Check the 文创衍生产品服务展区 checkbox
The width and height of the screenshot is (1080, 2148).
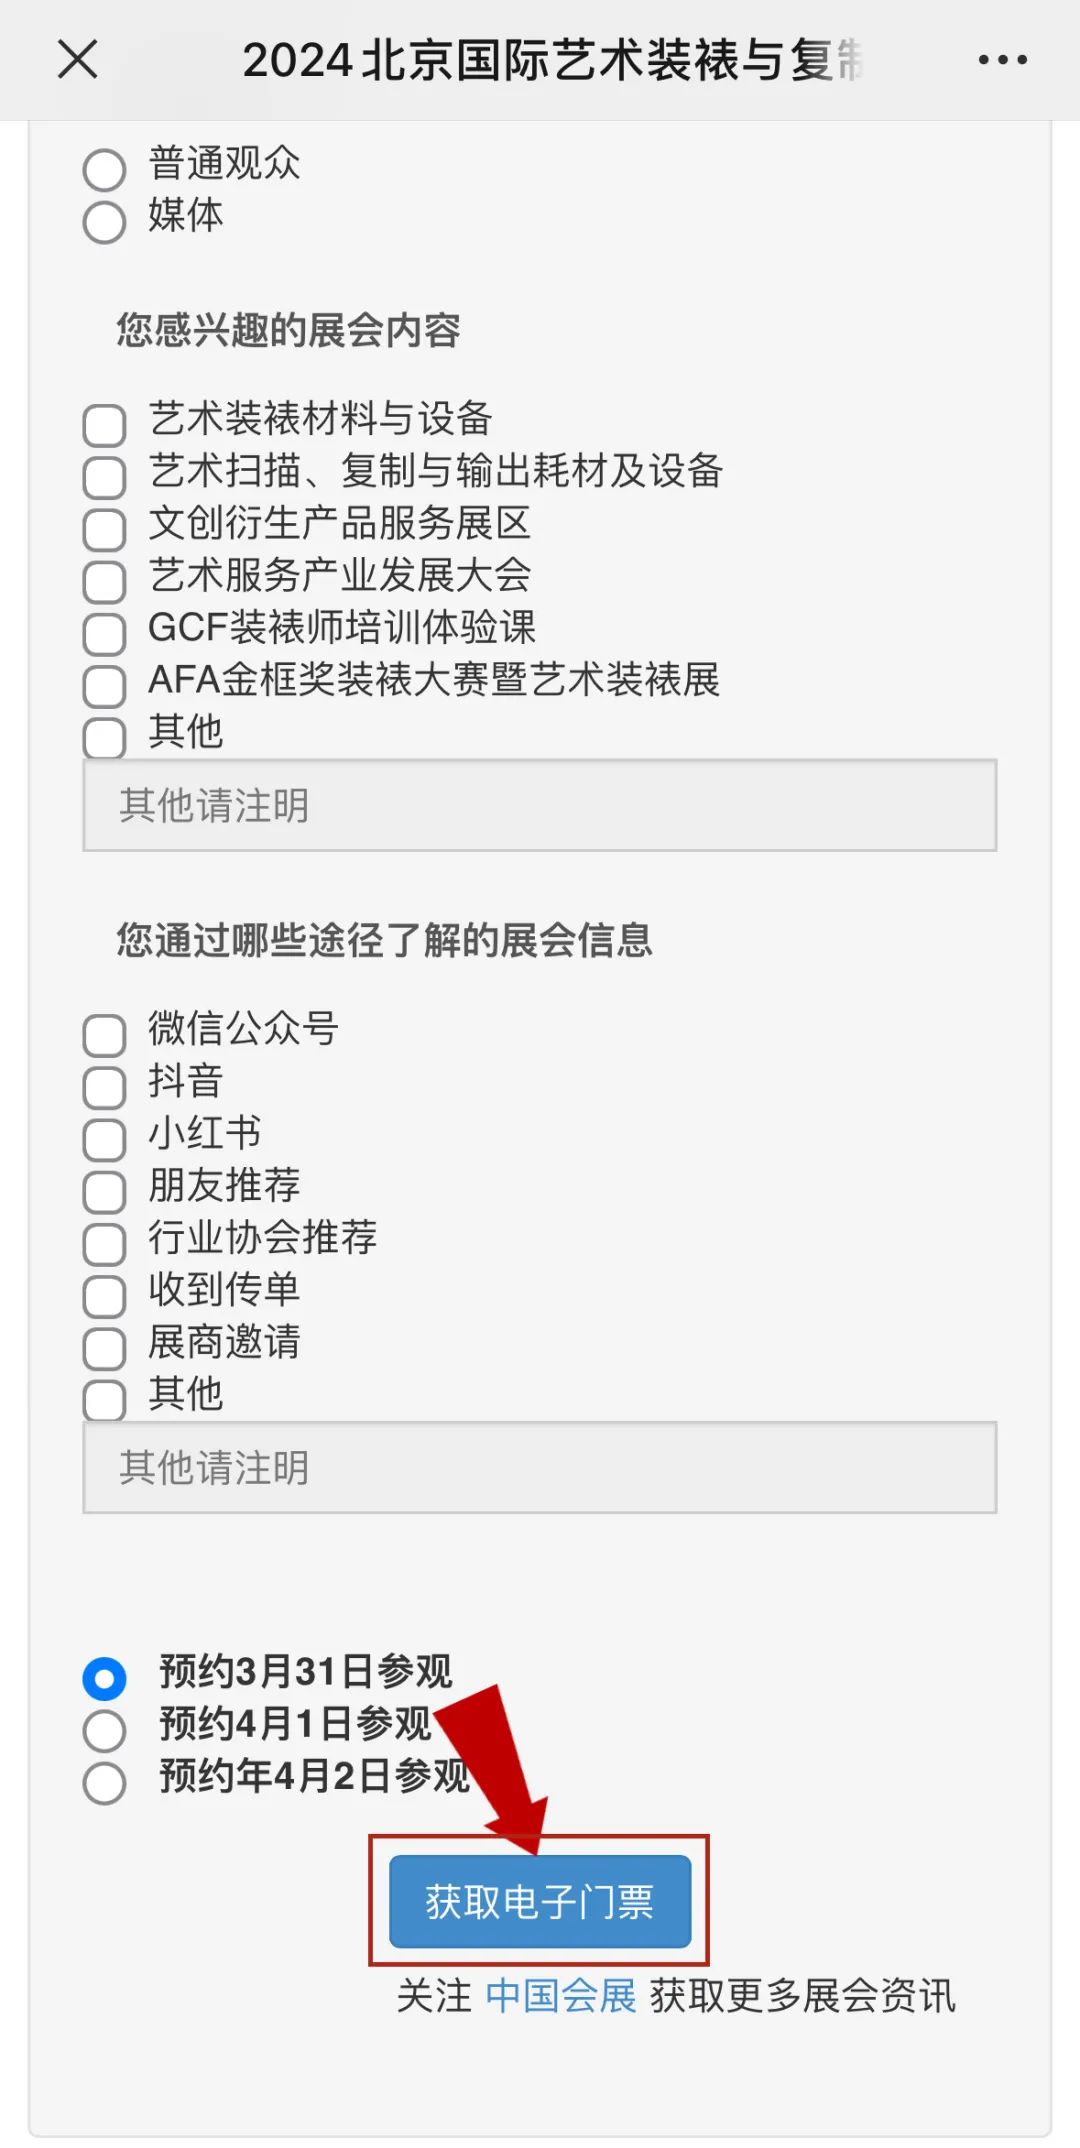pyautogui.click(x=105, y=529)
